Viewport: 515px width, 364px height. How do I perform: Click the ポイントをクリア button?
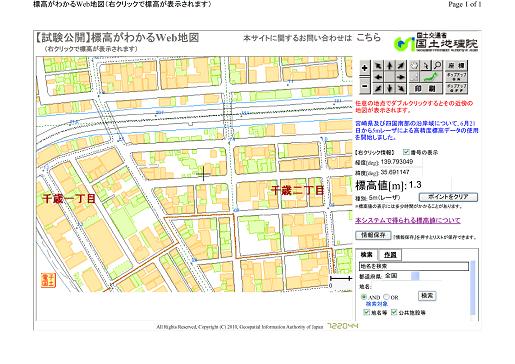448,197
